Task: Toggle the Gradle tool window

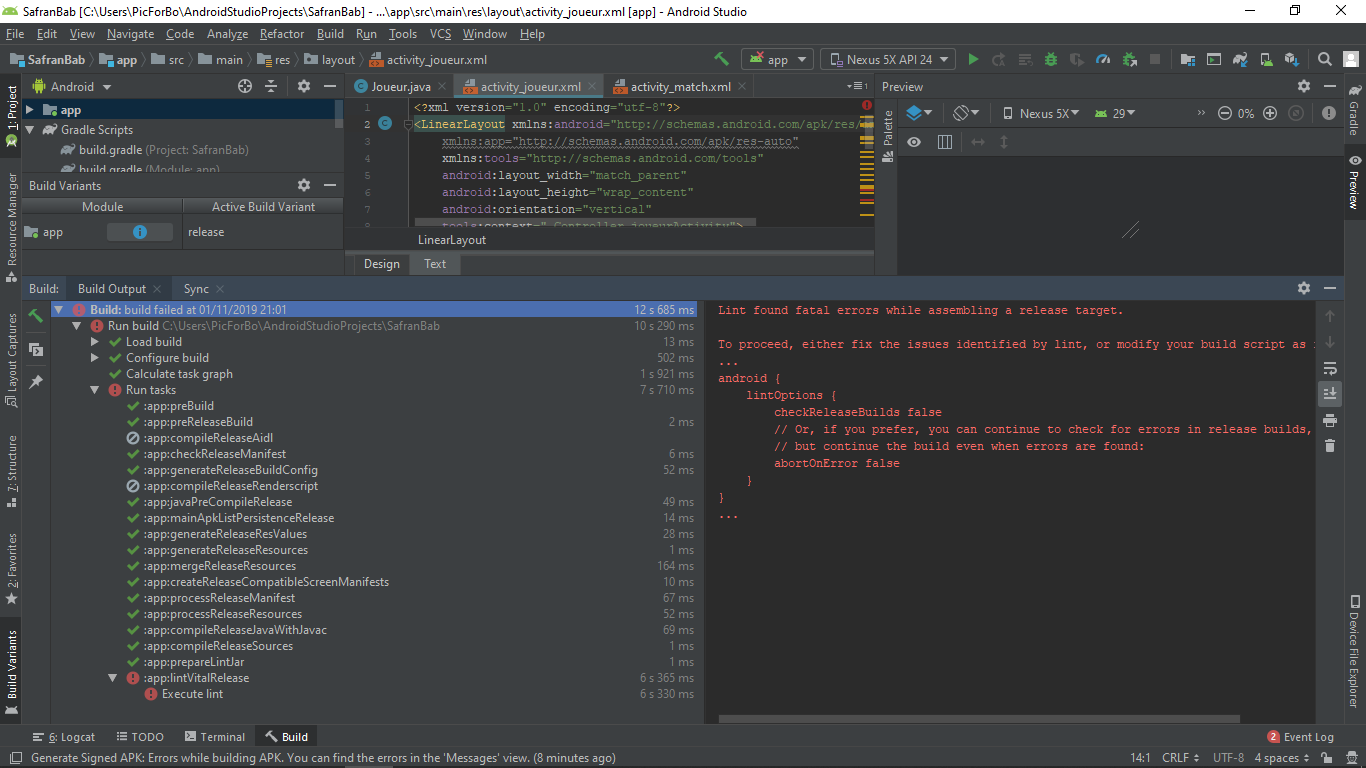Action: click(x=1354, y=110)
